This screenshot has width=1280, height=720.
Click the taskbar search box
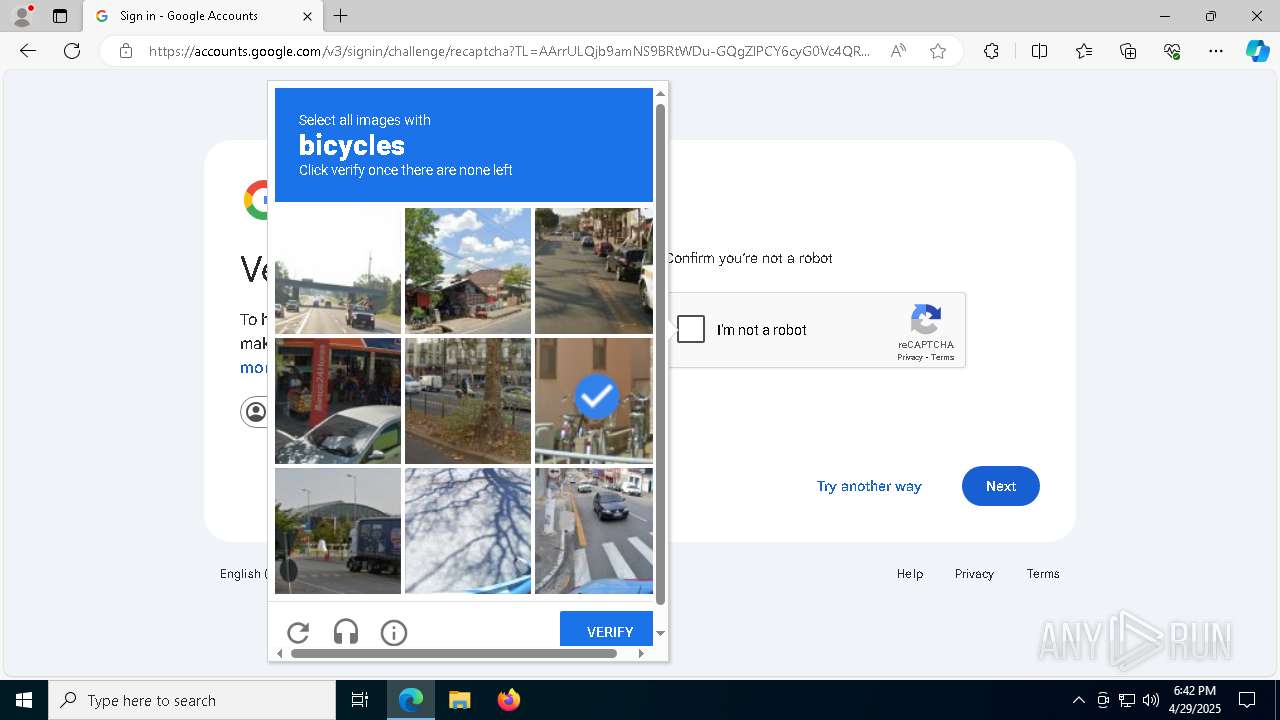(192, 700)
